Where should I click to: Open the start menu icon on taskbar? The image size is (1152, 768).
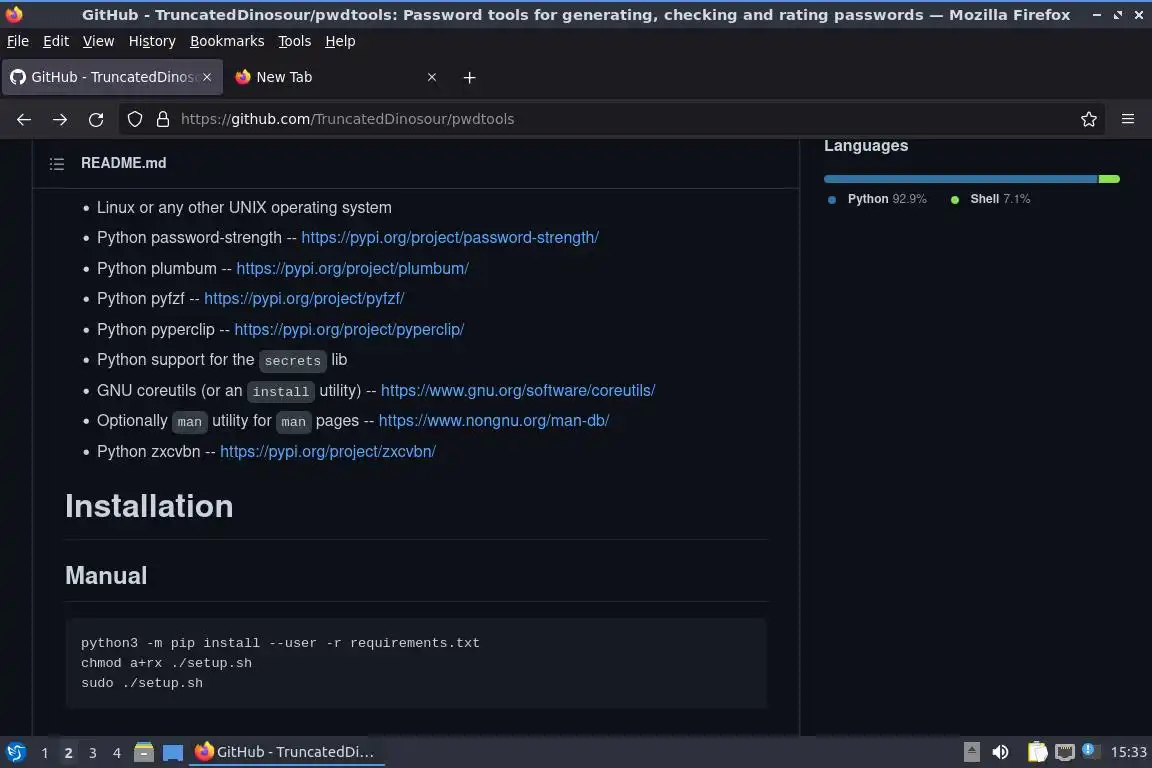point(15,752)
